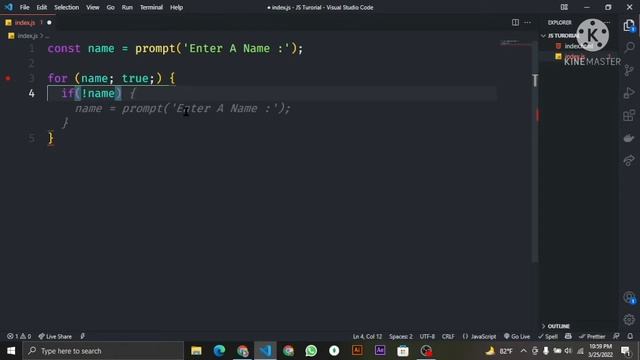
Task: Open Microsoft Edge from taskbar
Action: coord(219,351)
